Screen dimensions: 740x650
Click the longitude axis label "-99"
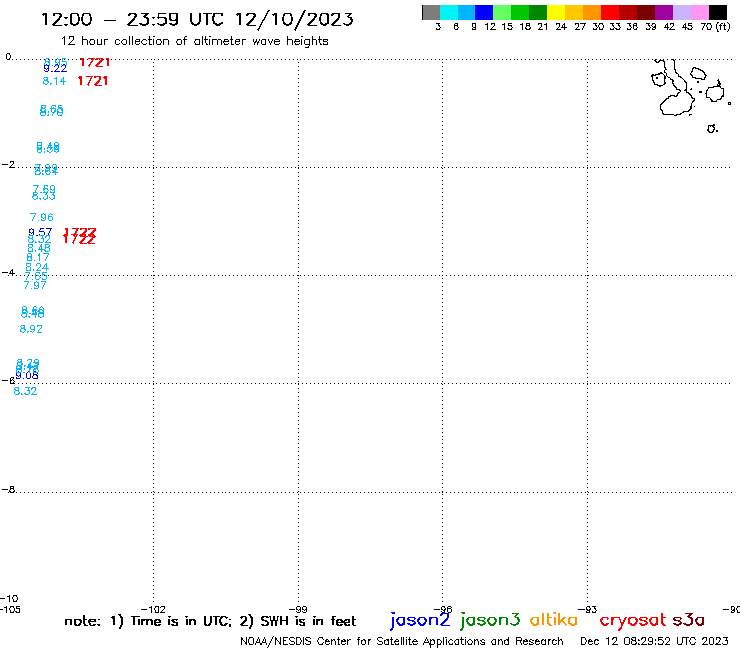pyautogui.click(x=298, y=609)
